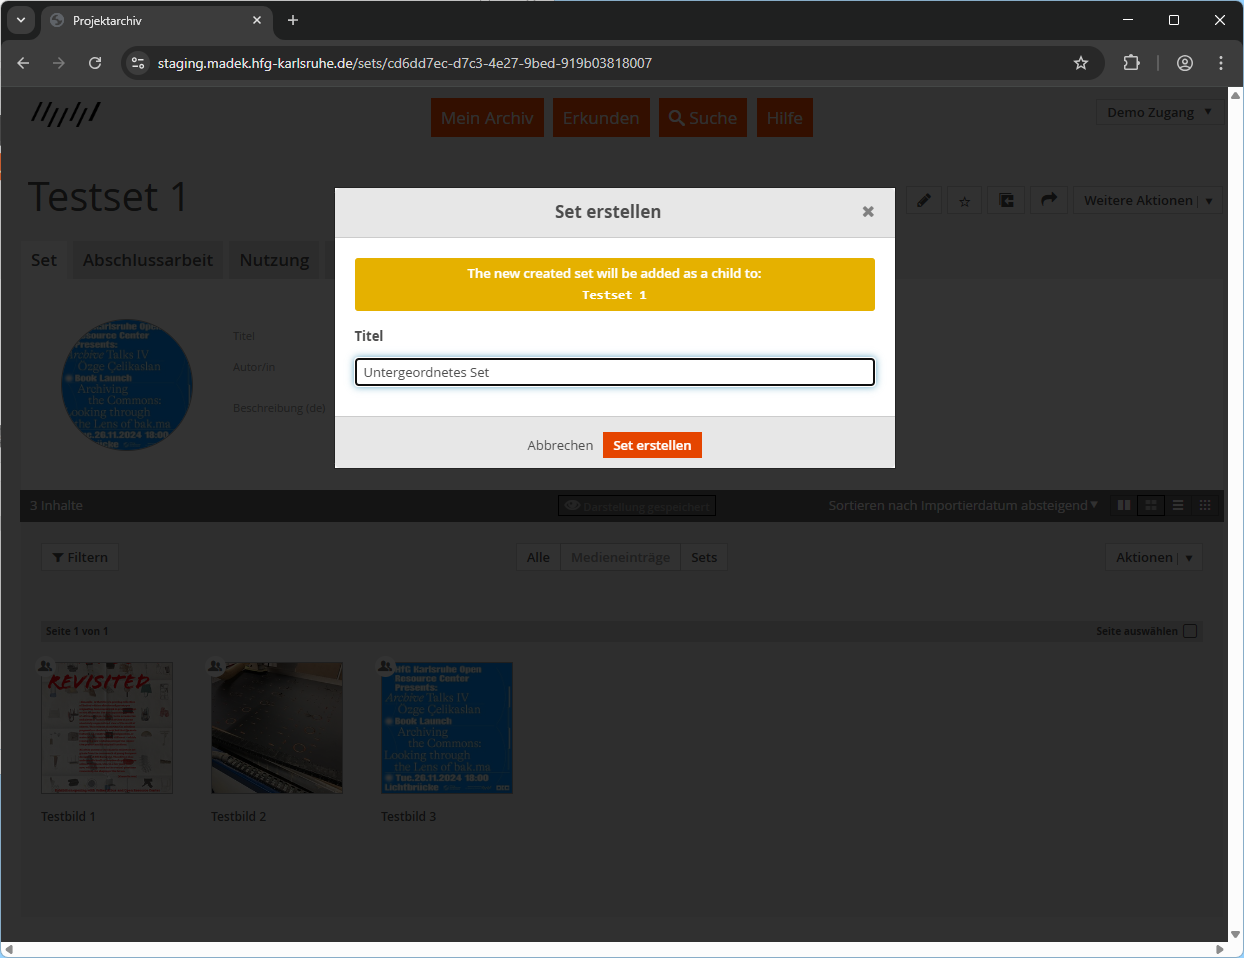This screenshot has width=1244, height=958.
Task: Toggle the Seite auswählen checkbox
Action: click(1190, 631)
